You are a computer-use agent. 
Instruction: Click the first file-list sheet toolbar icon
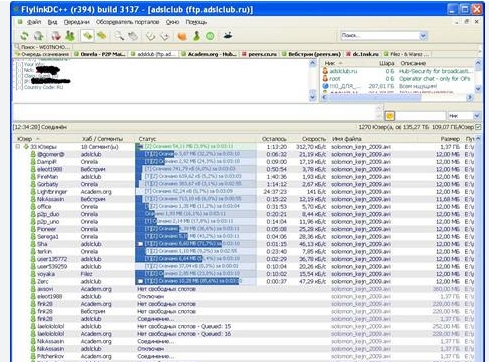tap(151, 36)
